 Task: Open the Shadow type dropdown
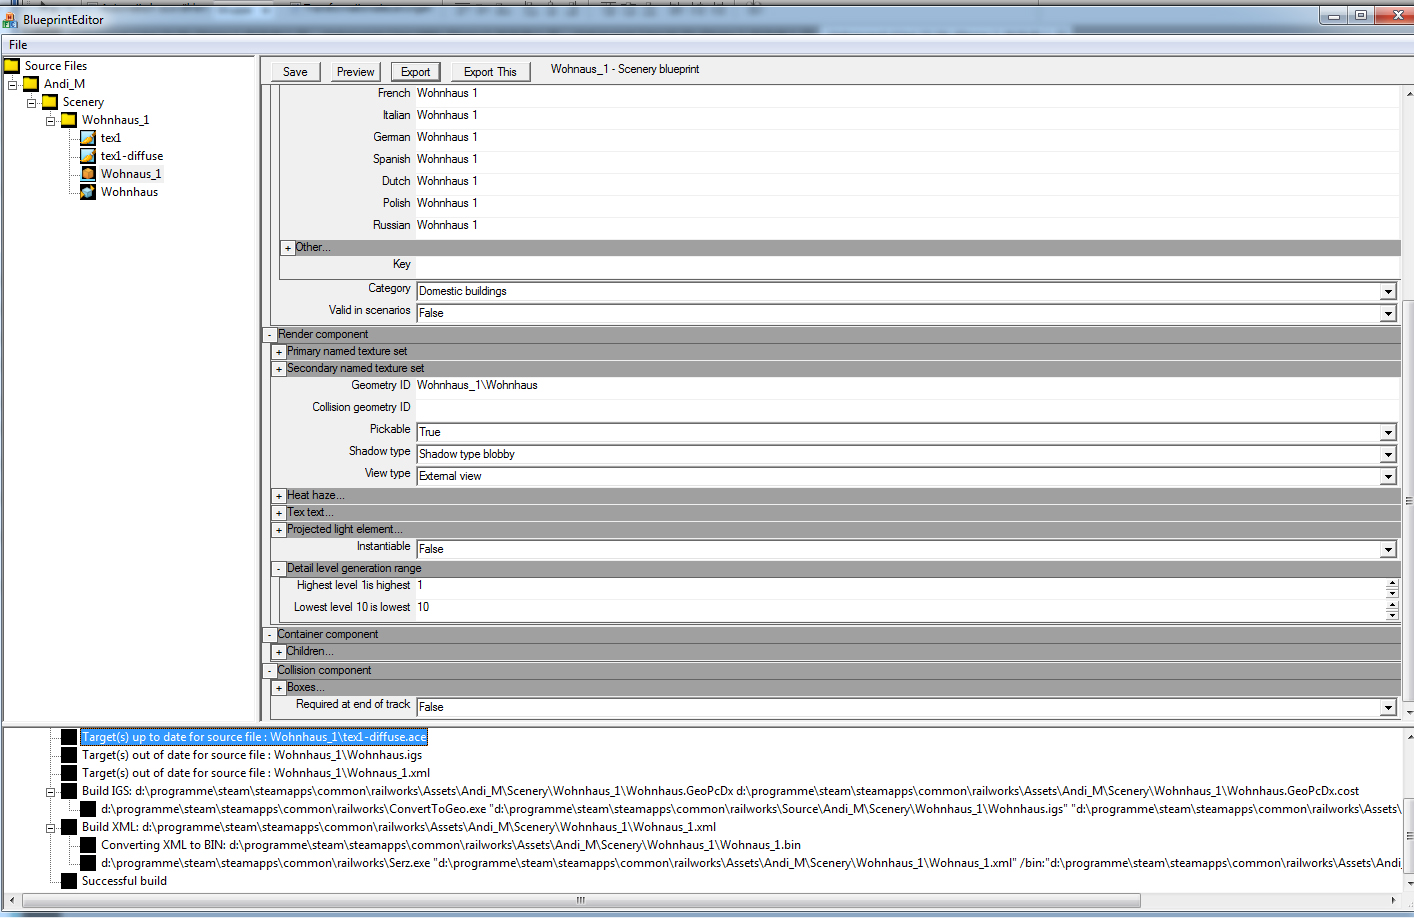[1387, 455]
